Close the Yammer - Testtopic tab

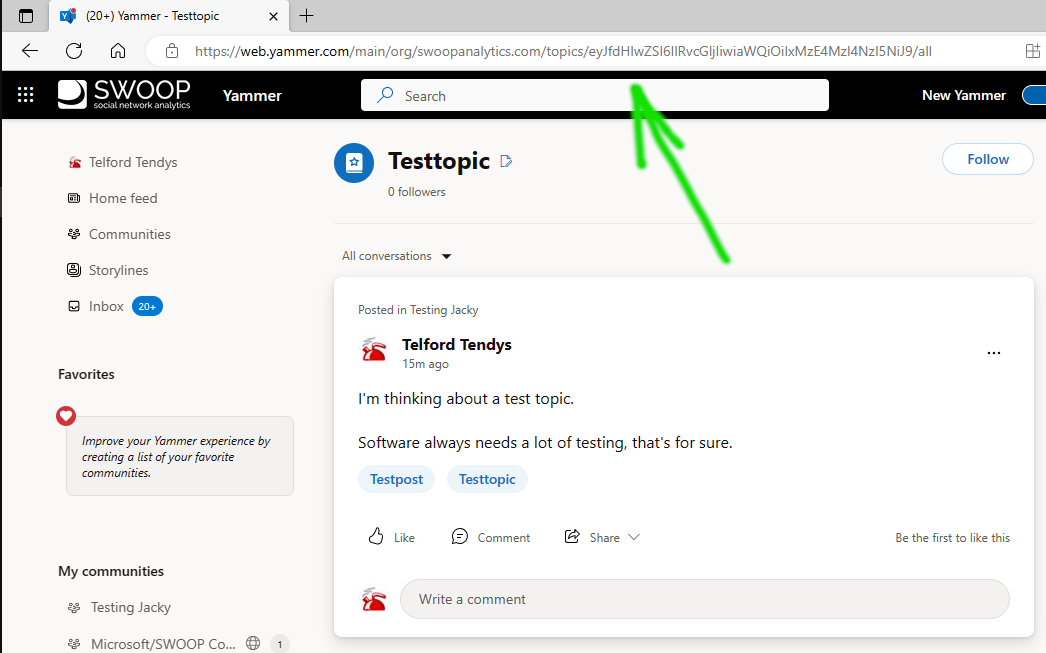pos(274,17)
